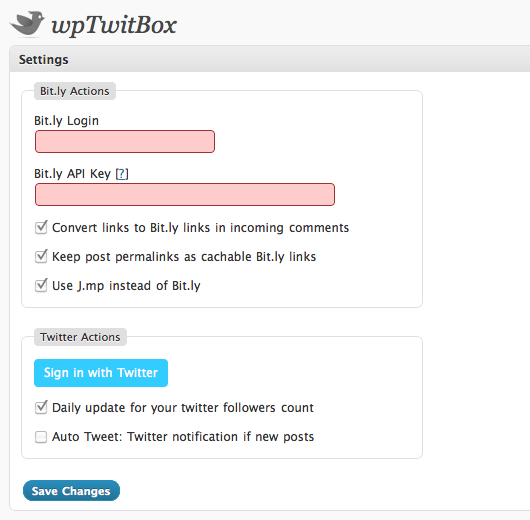Uncheck Daily update for twitter followers checkbox

pos(41,407)
